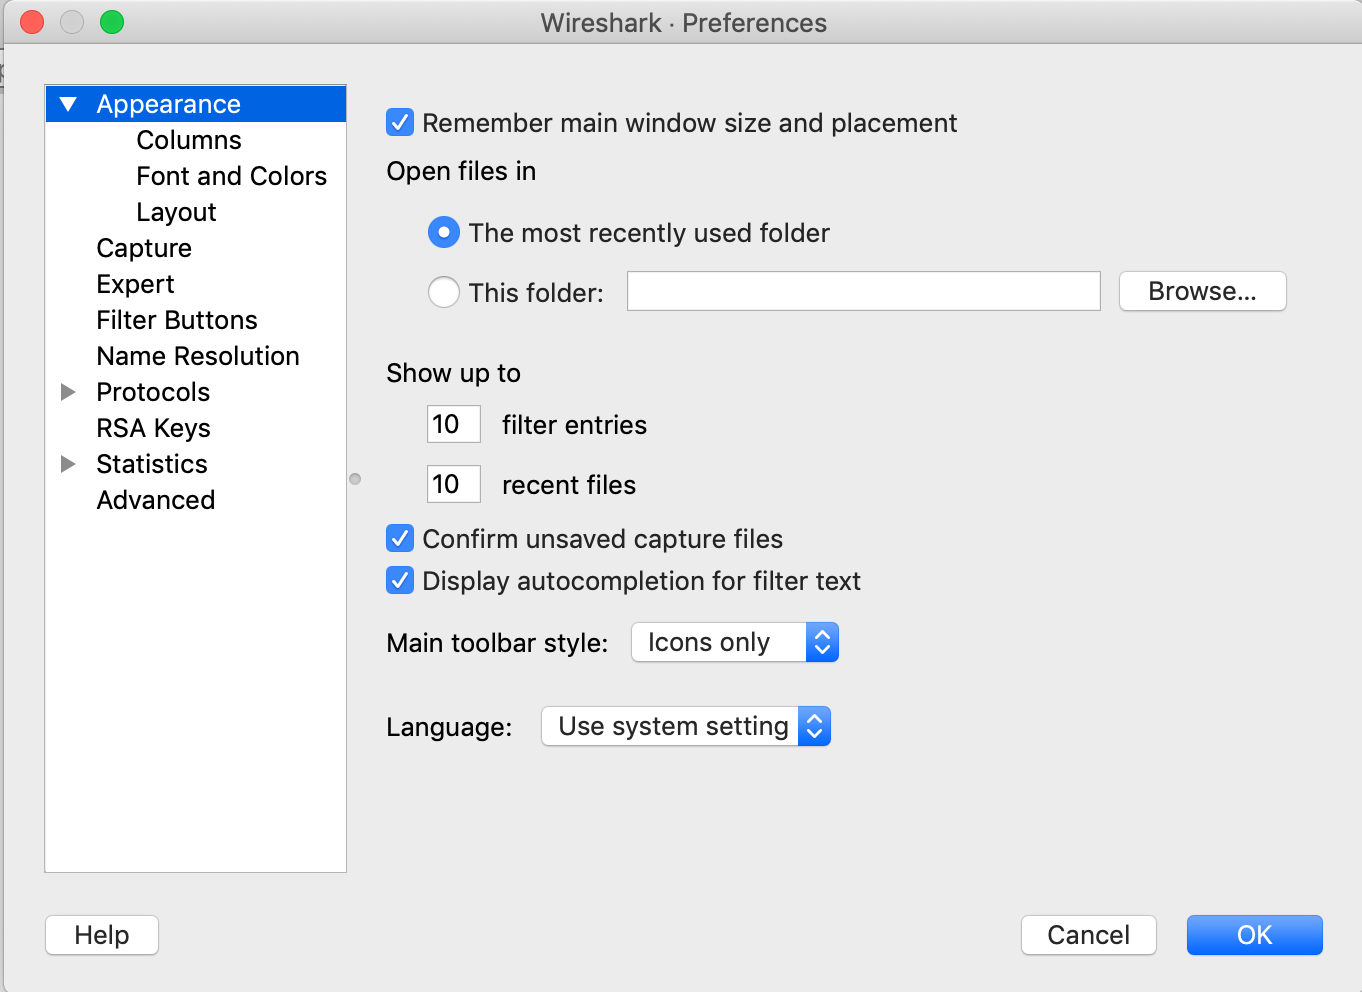
Task: Open the Columns preferences page
Action: 189,140
